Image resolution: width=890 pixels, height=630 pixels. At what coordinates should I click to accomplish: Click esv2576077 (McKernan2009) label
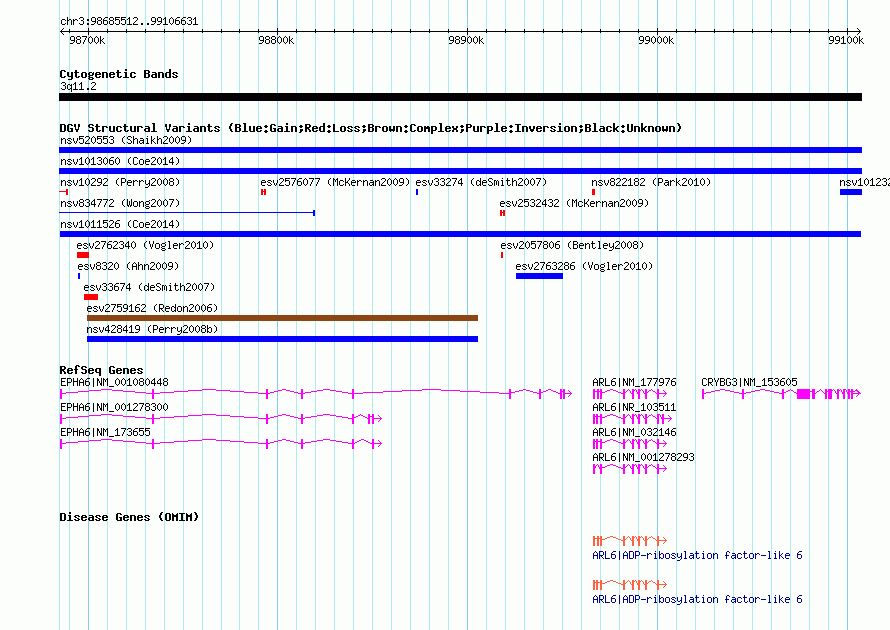(x=335, y=182)
